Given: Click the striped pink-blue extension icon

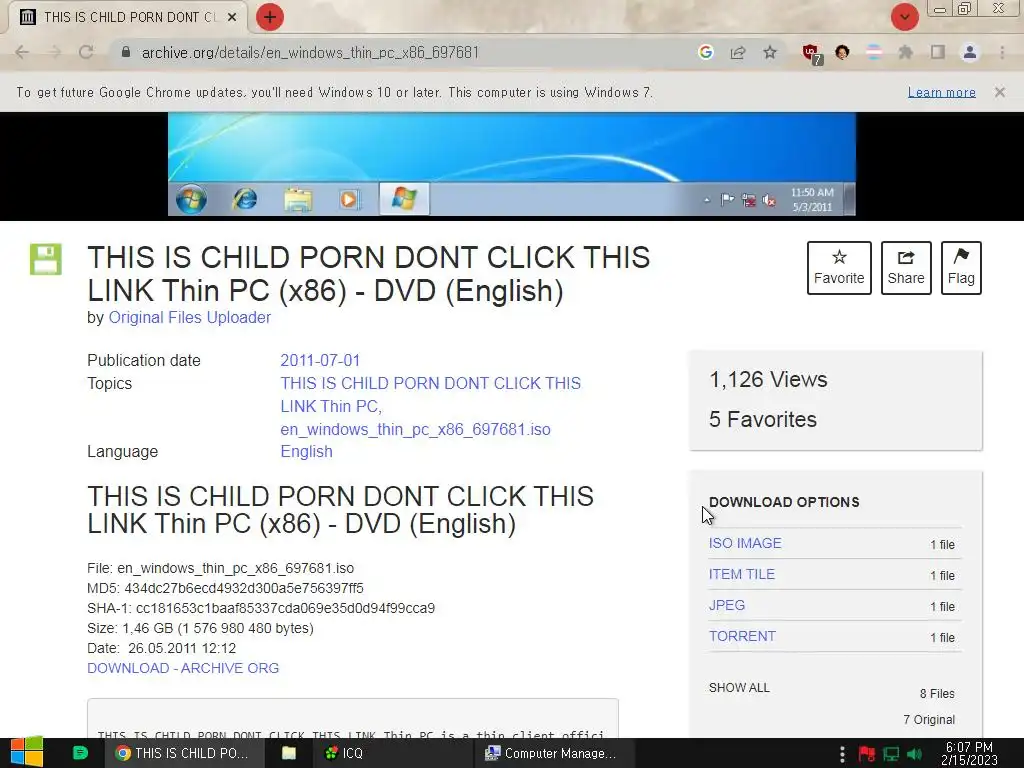Looking at the screenshot, I should pos(874,52).
